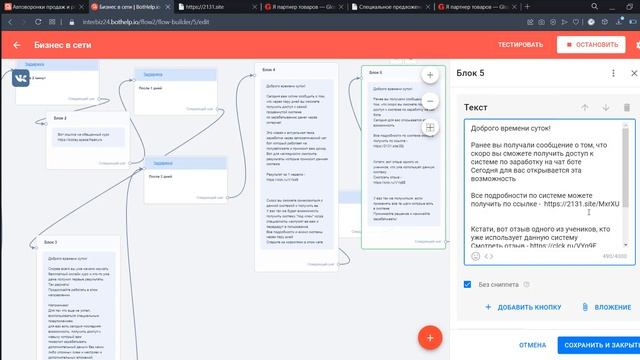
Task: Click the ТЕСТИРОВАТЬ button
Action: tap(520, 45)
